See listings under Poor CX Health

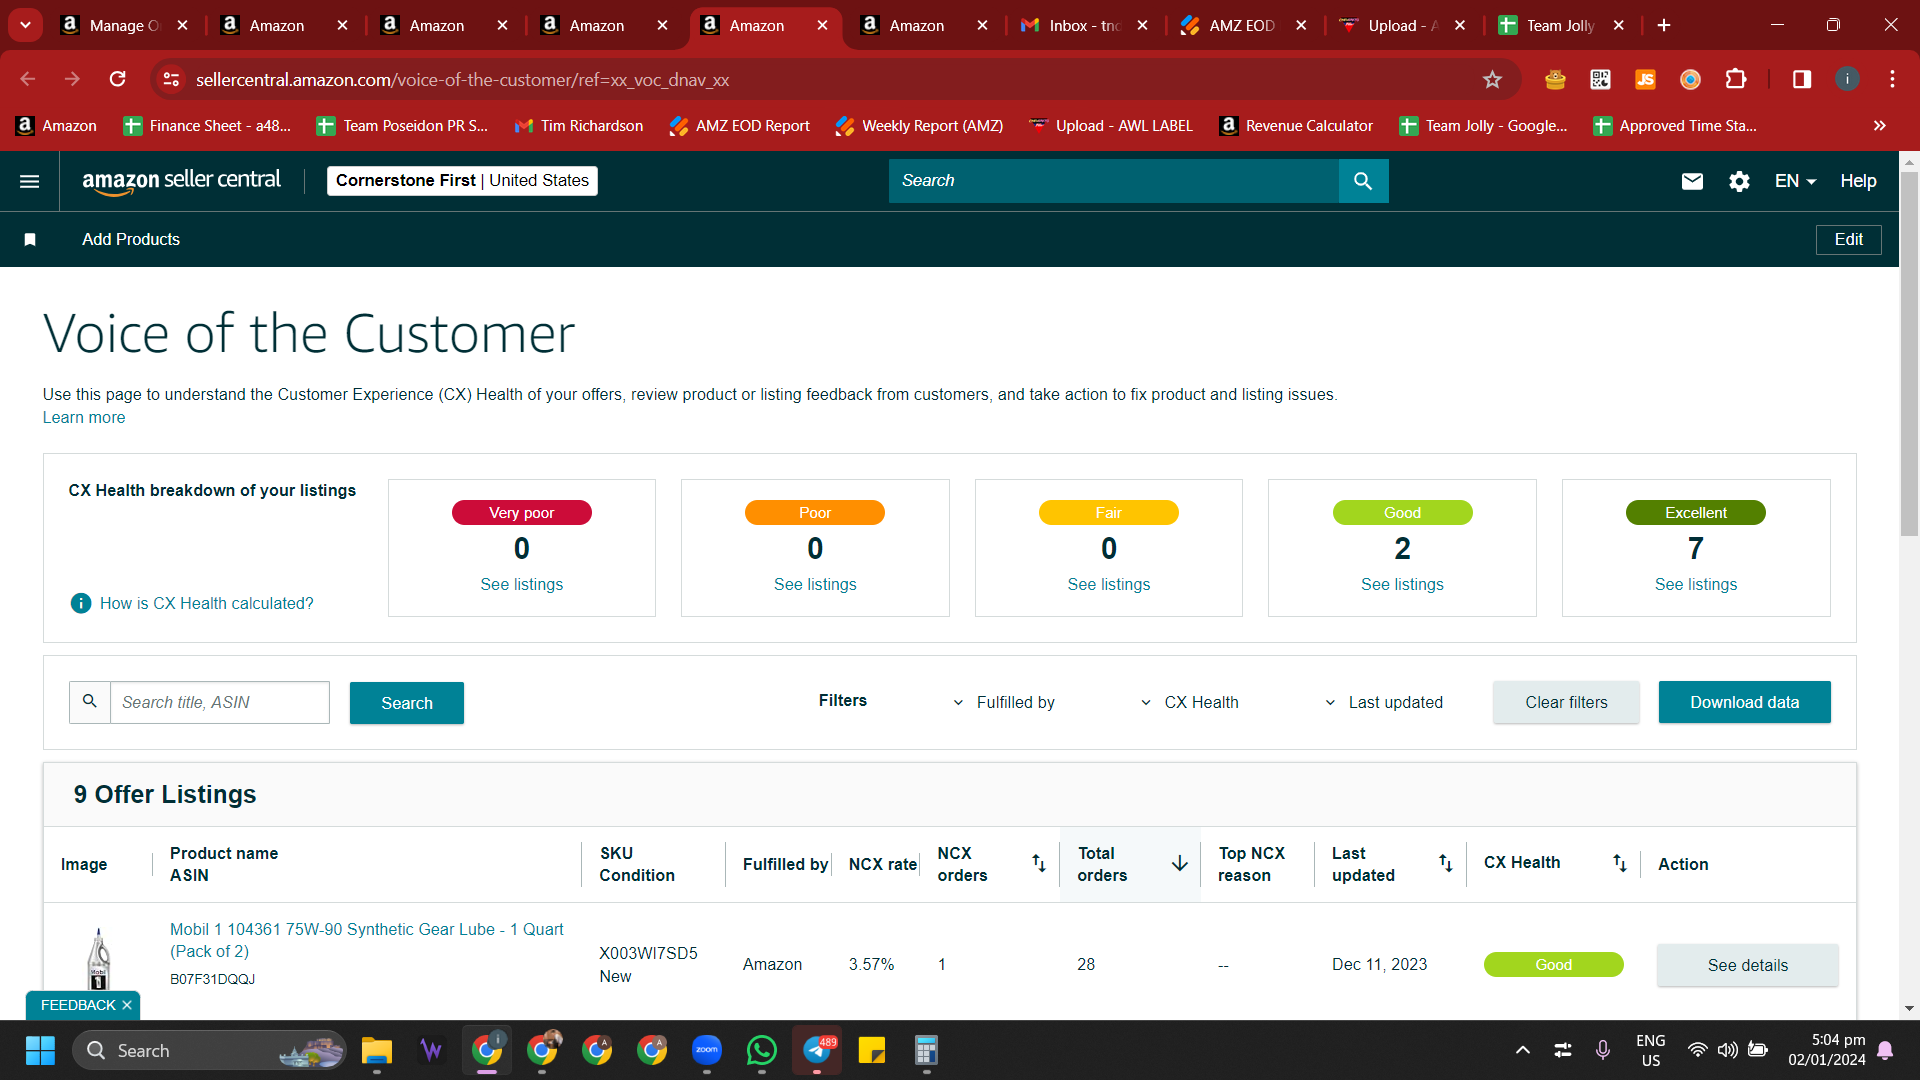[x=815, y=584]
